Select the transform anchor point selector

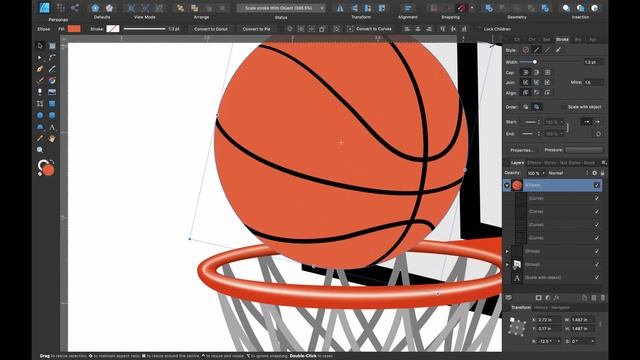[x=517, y=327]
